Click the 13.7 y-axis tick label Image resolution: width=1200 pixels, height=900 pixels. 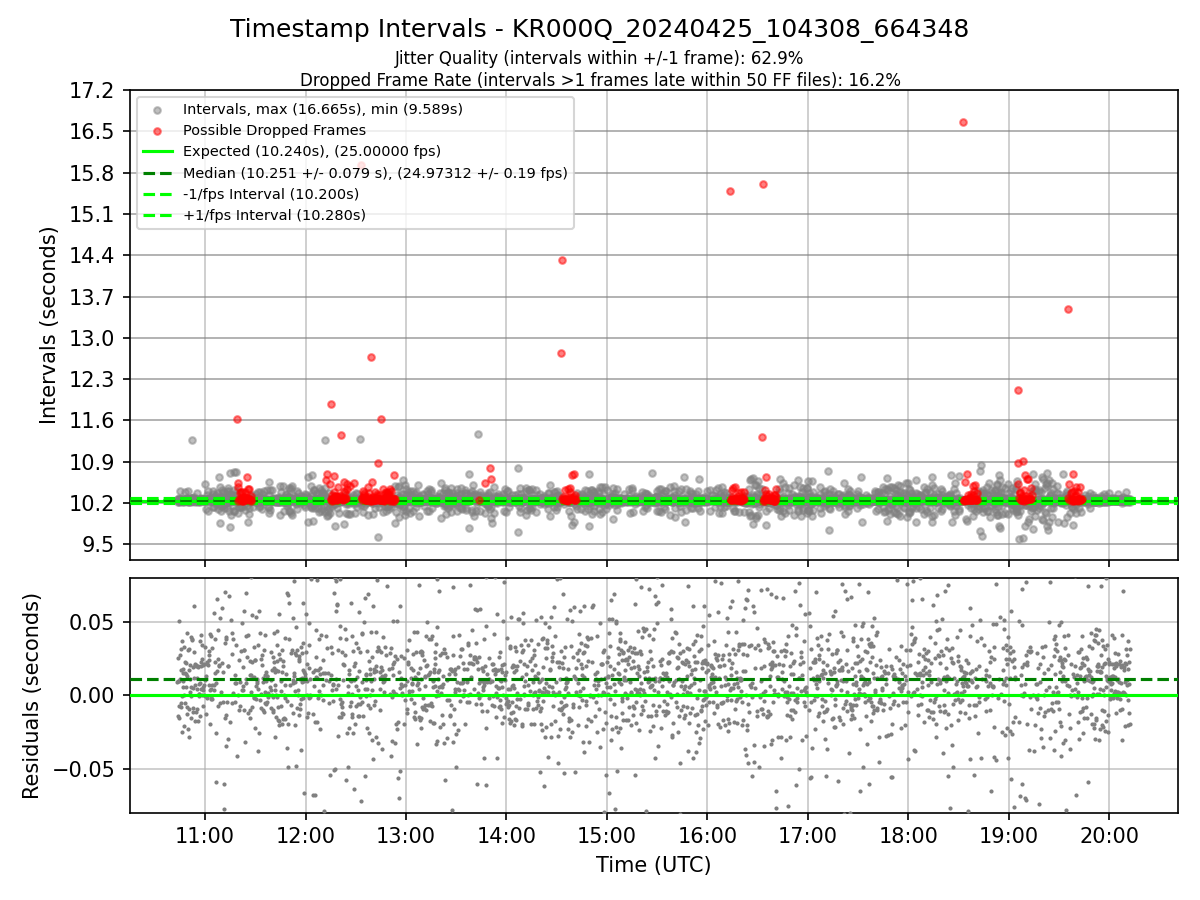(x=94, y=297)
